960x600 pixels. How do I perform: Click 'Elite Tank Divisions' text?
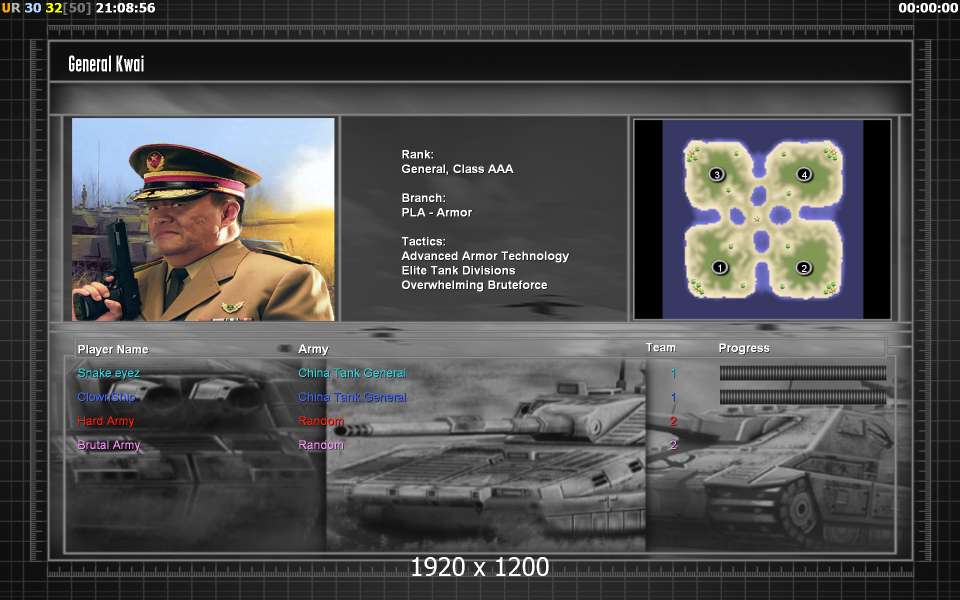click(458, 270)
